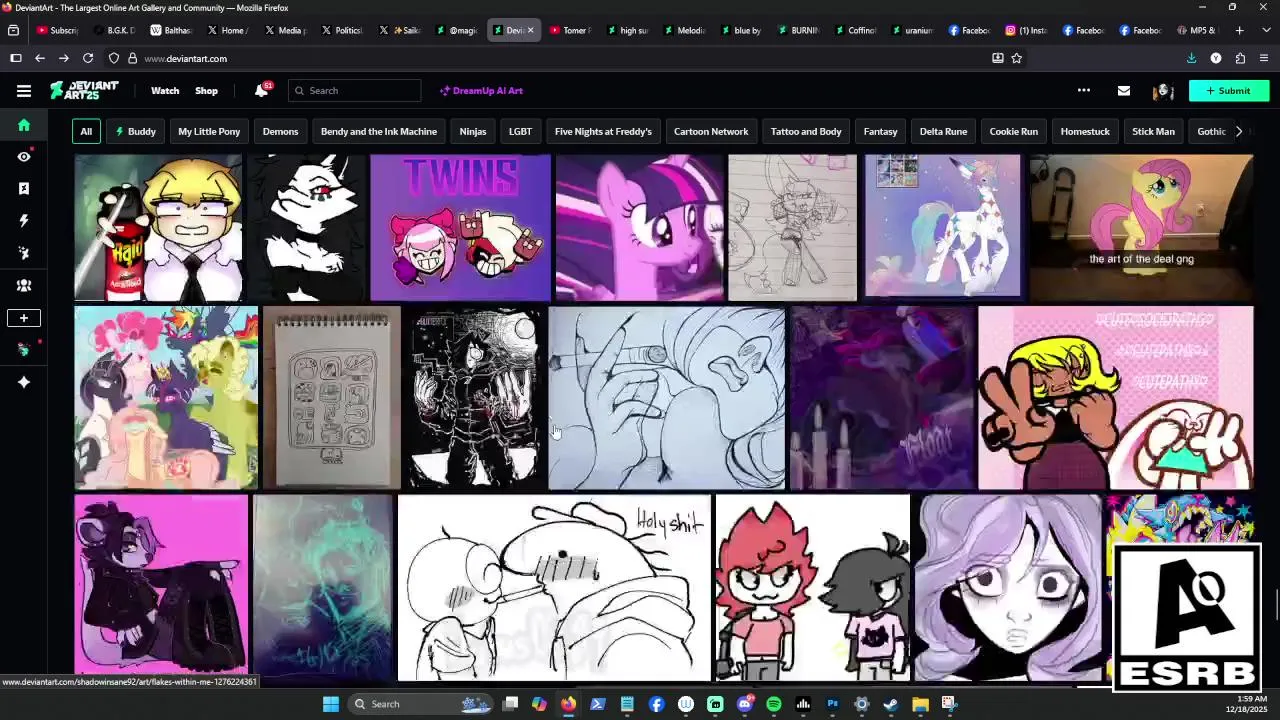Select the All topic filter
The width and height of the screenshot is (1280, 720).
pyautogui.click(x=86, y=131)
